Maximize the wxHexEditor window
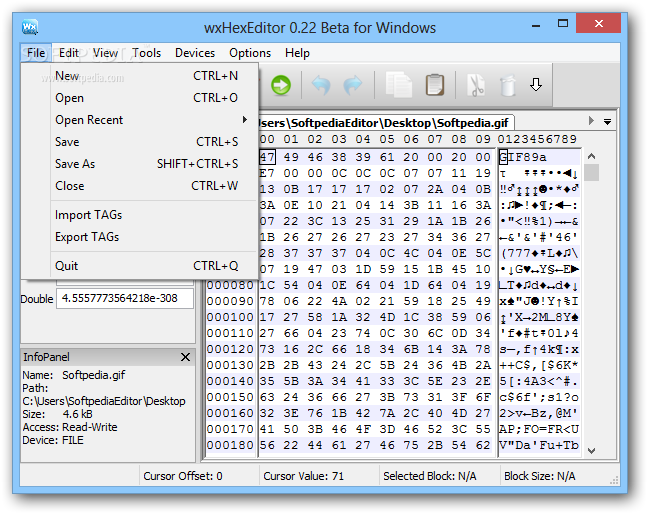This screenshot has width=648, height=514. [563, 24]
